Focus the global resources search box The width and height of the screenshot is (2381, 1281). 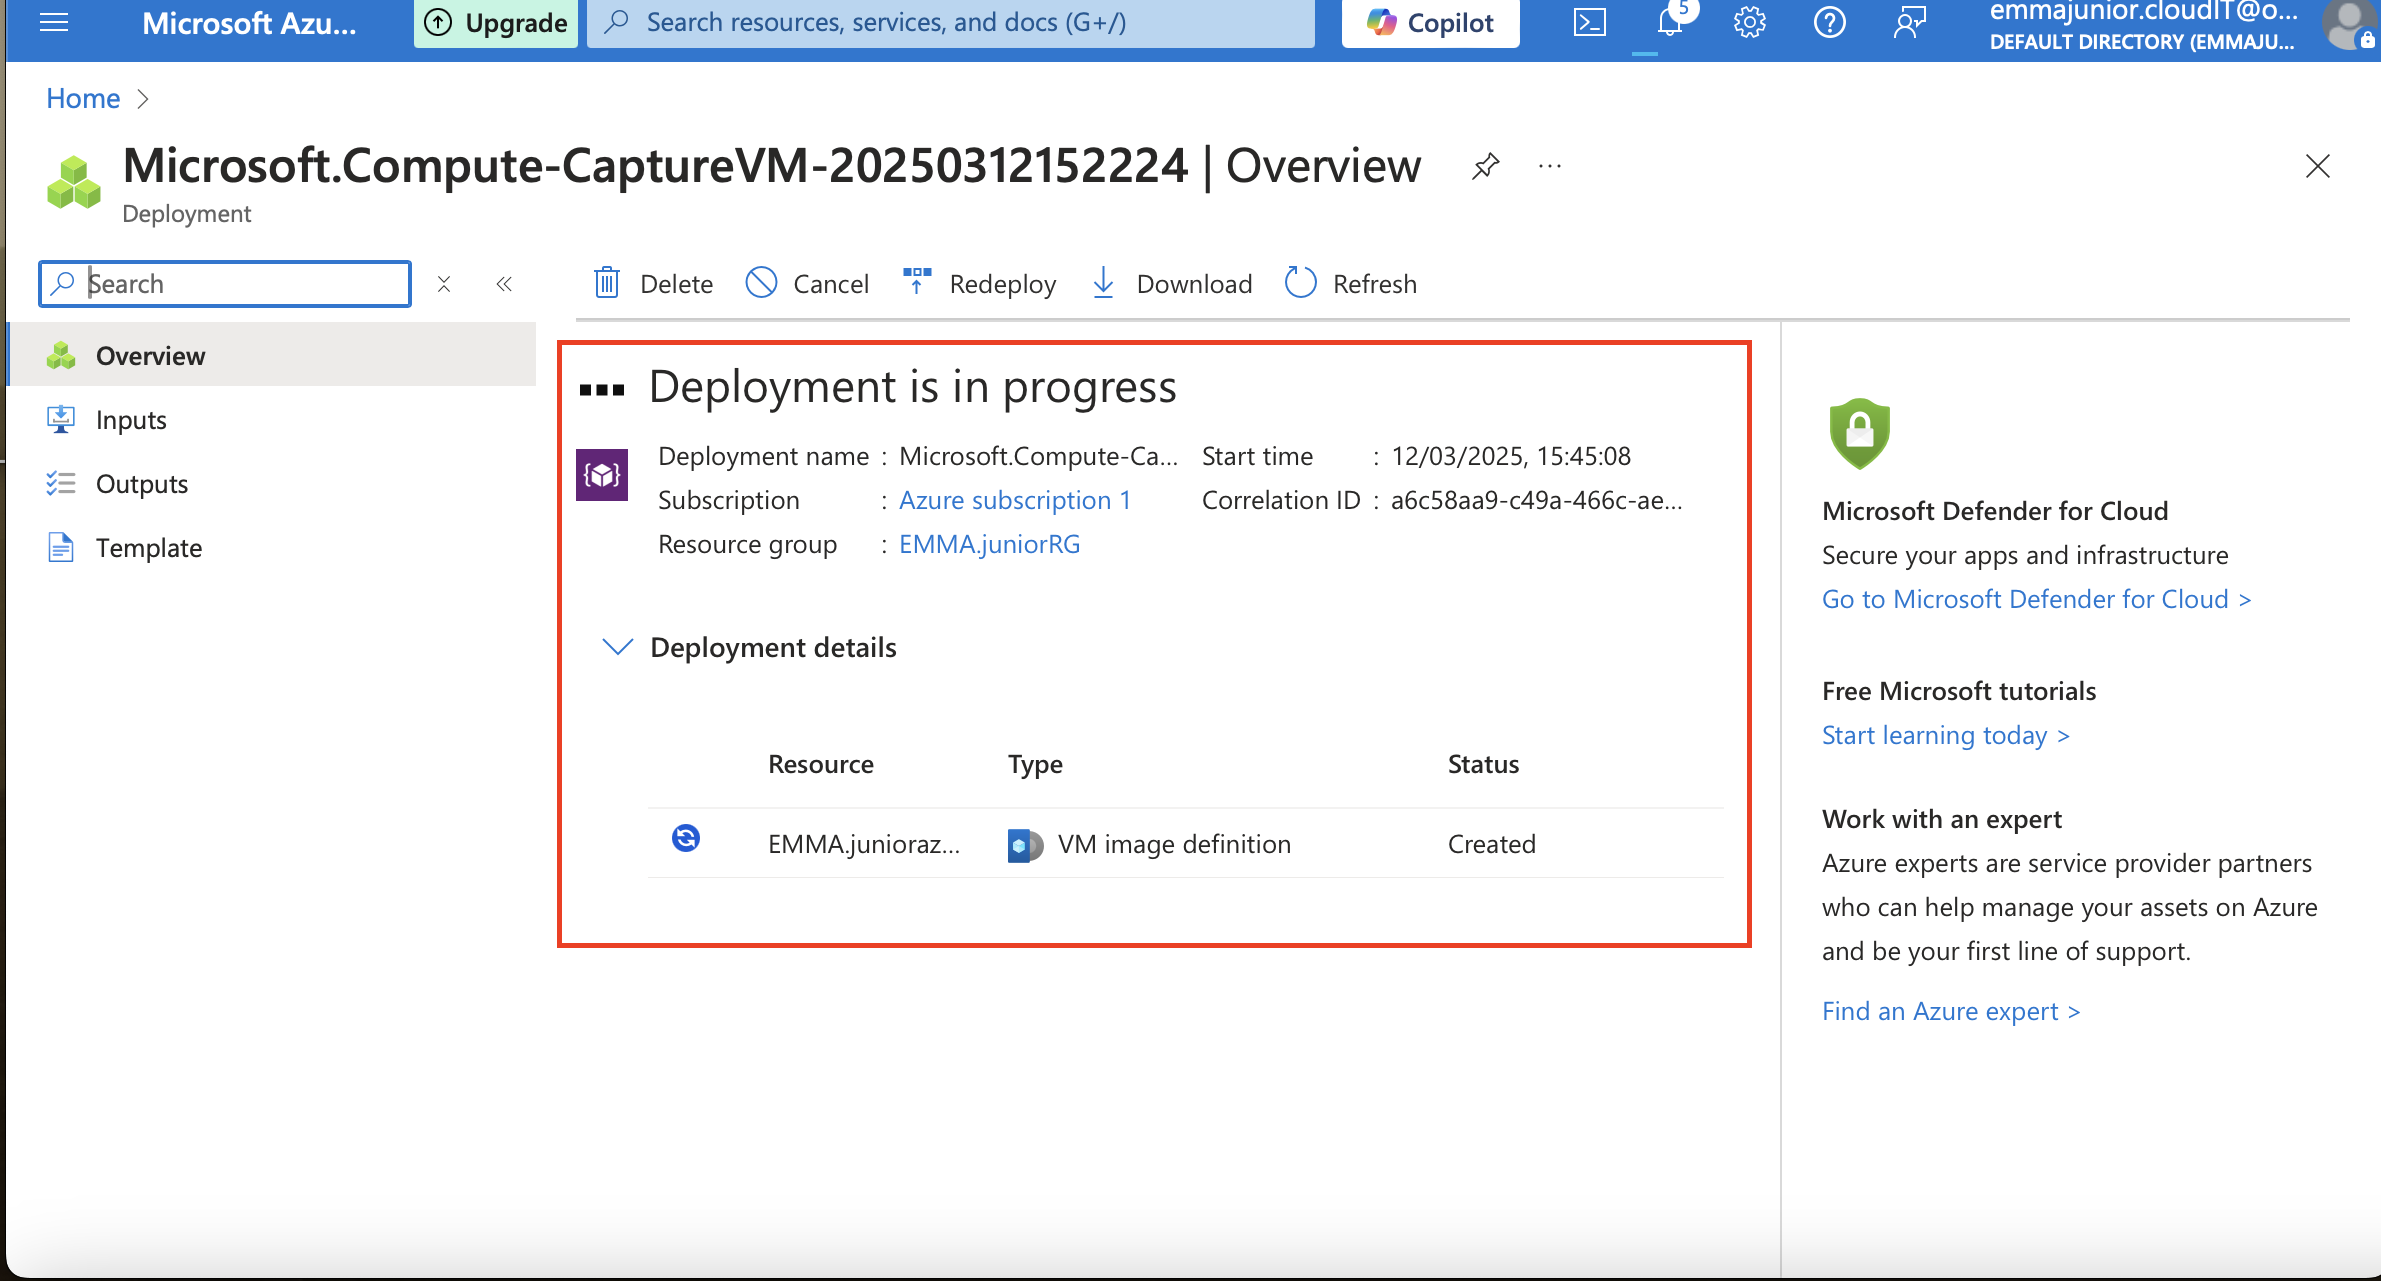pos(951,23)
